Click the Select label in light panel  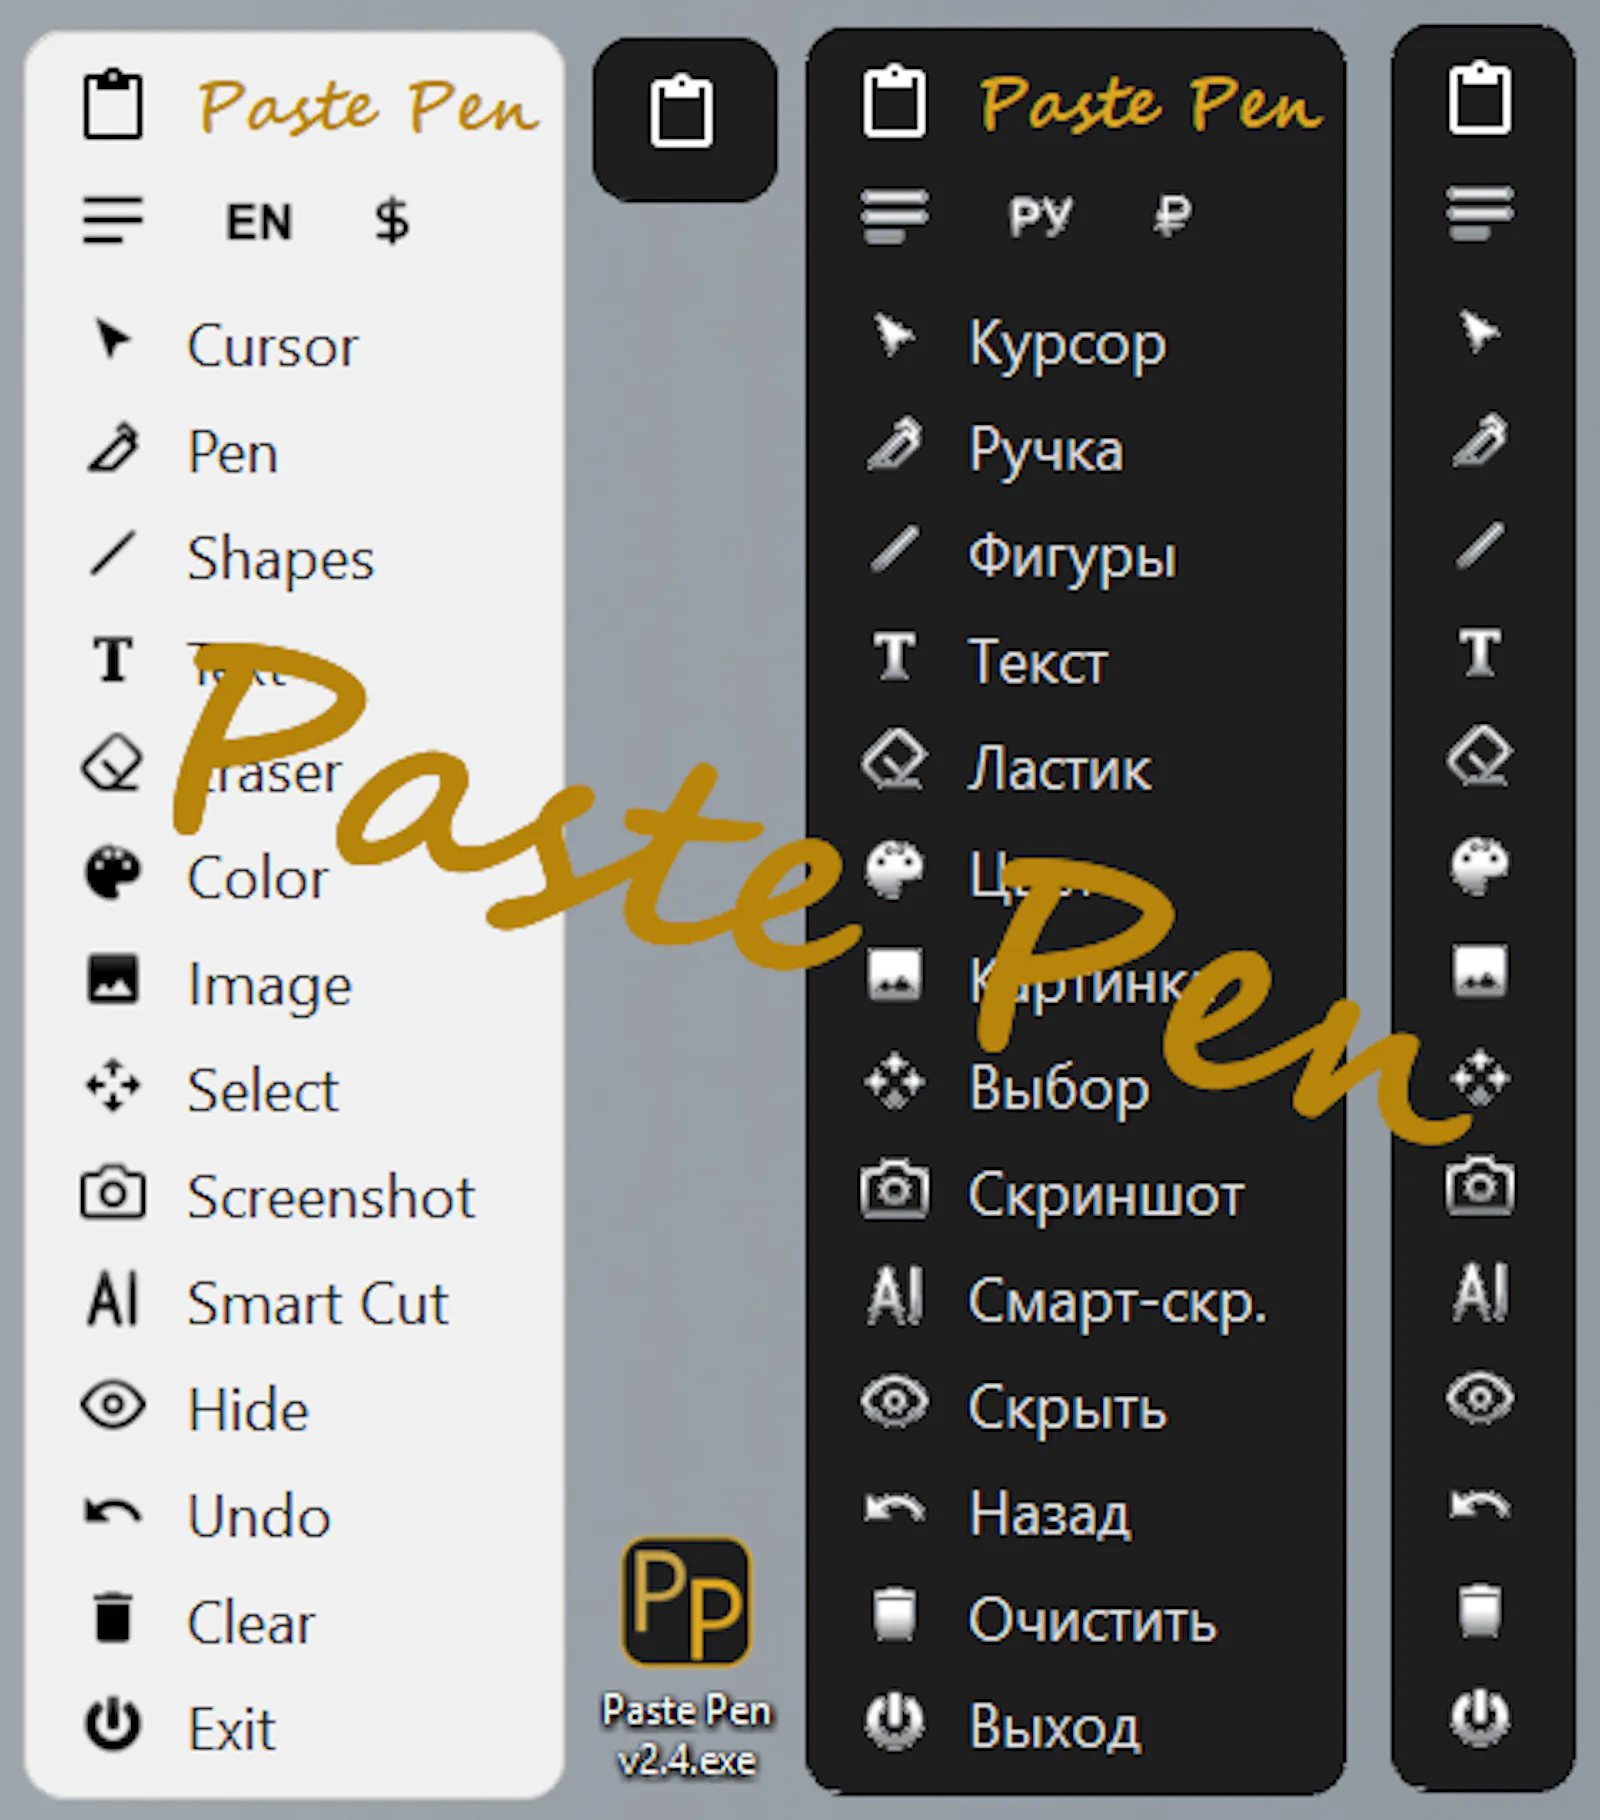[263, 1090]
